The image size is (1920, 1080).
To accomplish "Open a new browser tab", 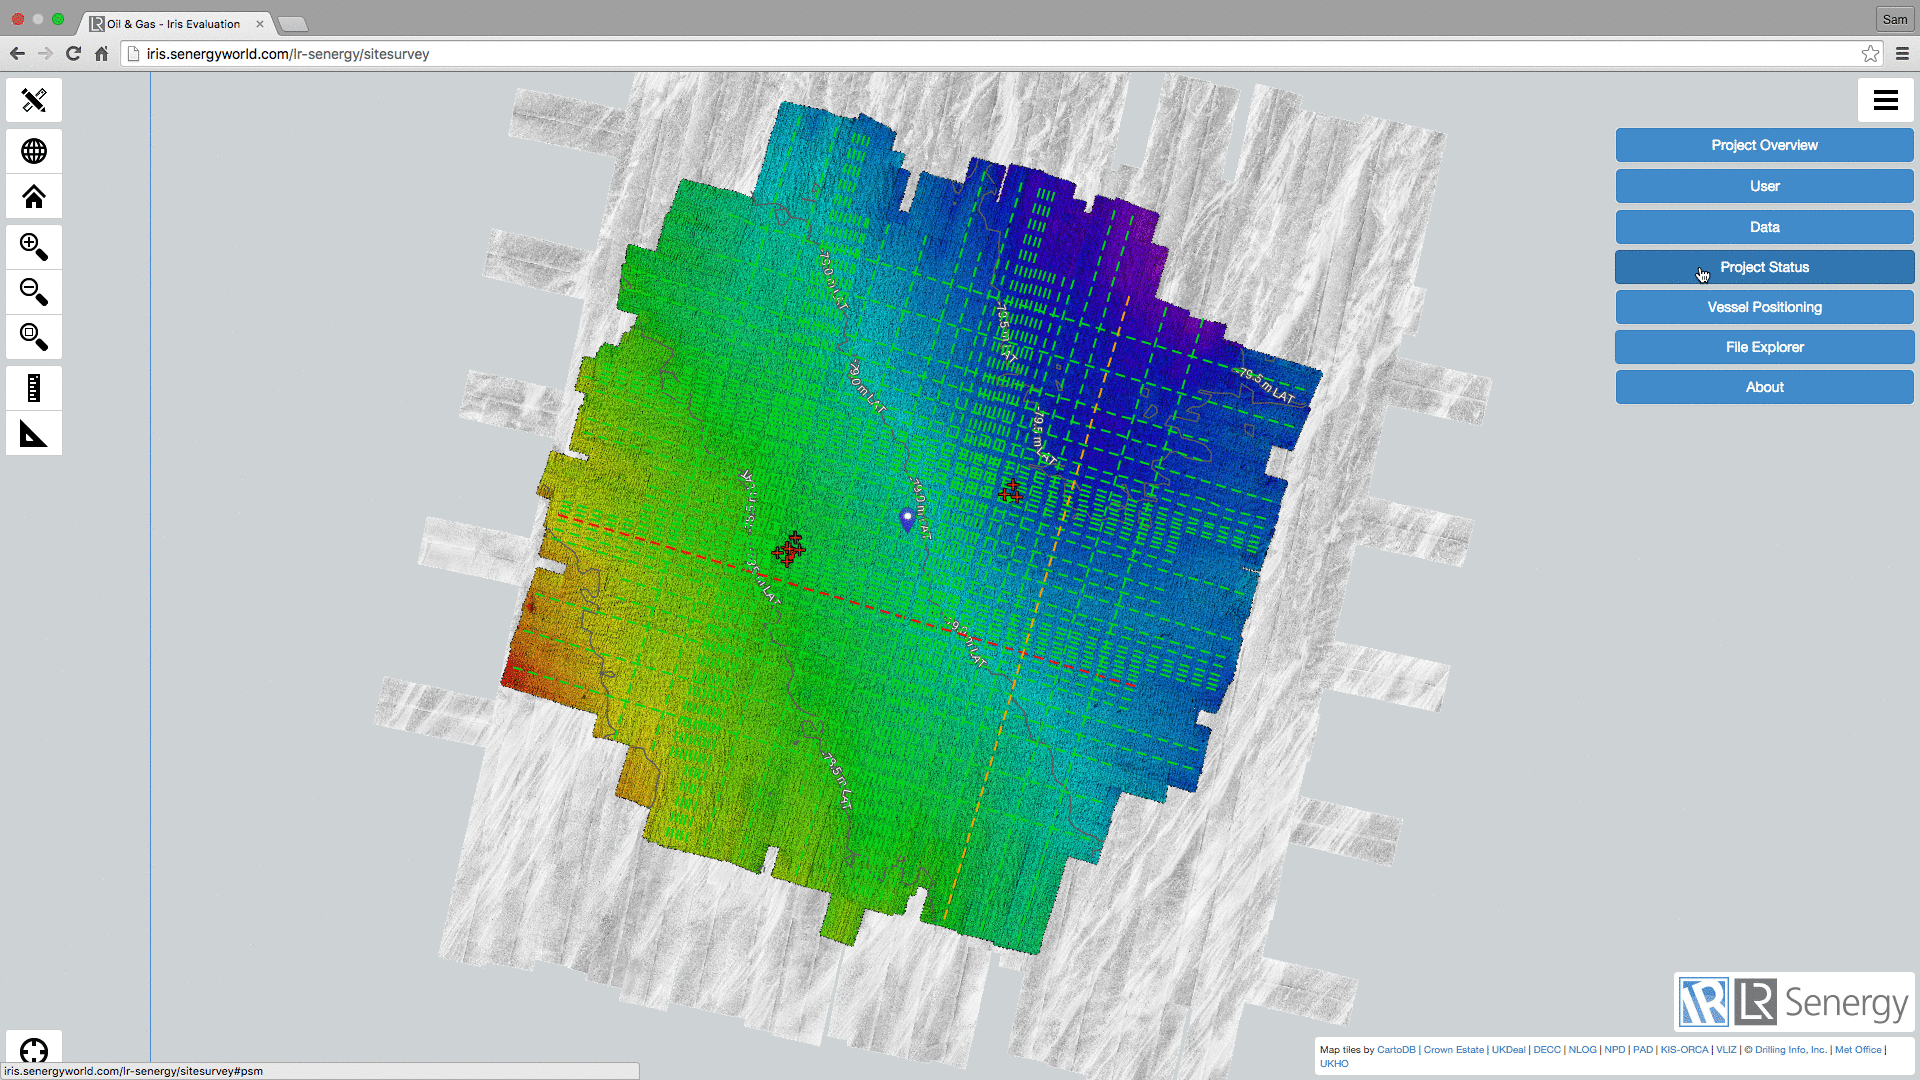I will [292, 24].
